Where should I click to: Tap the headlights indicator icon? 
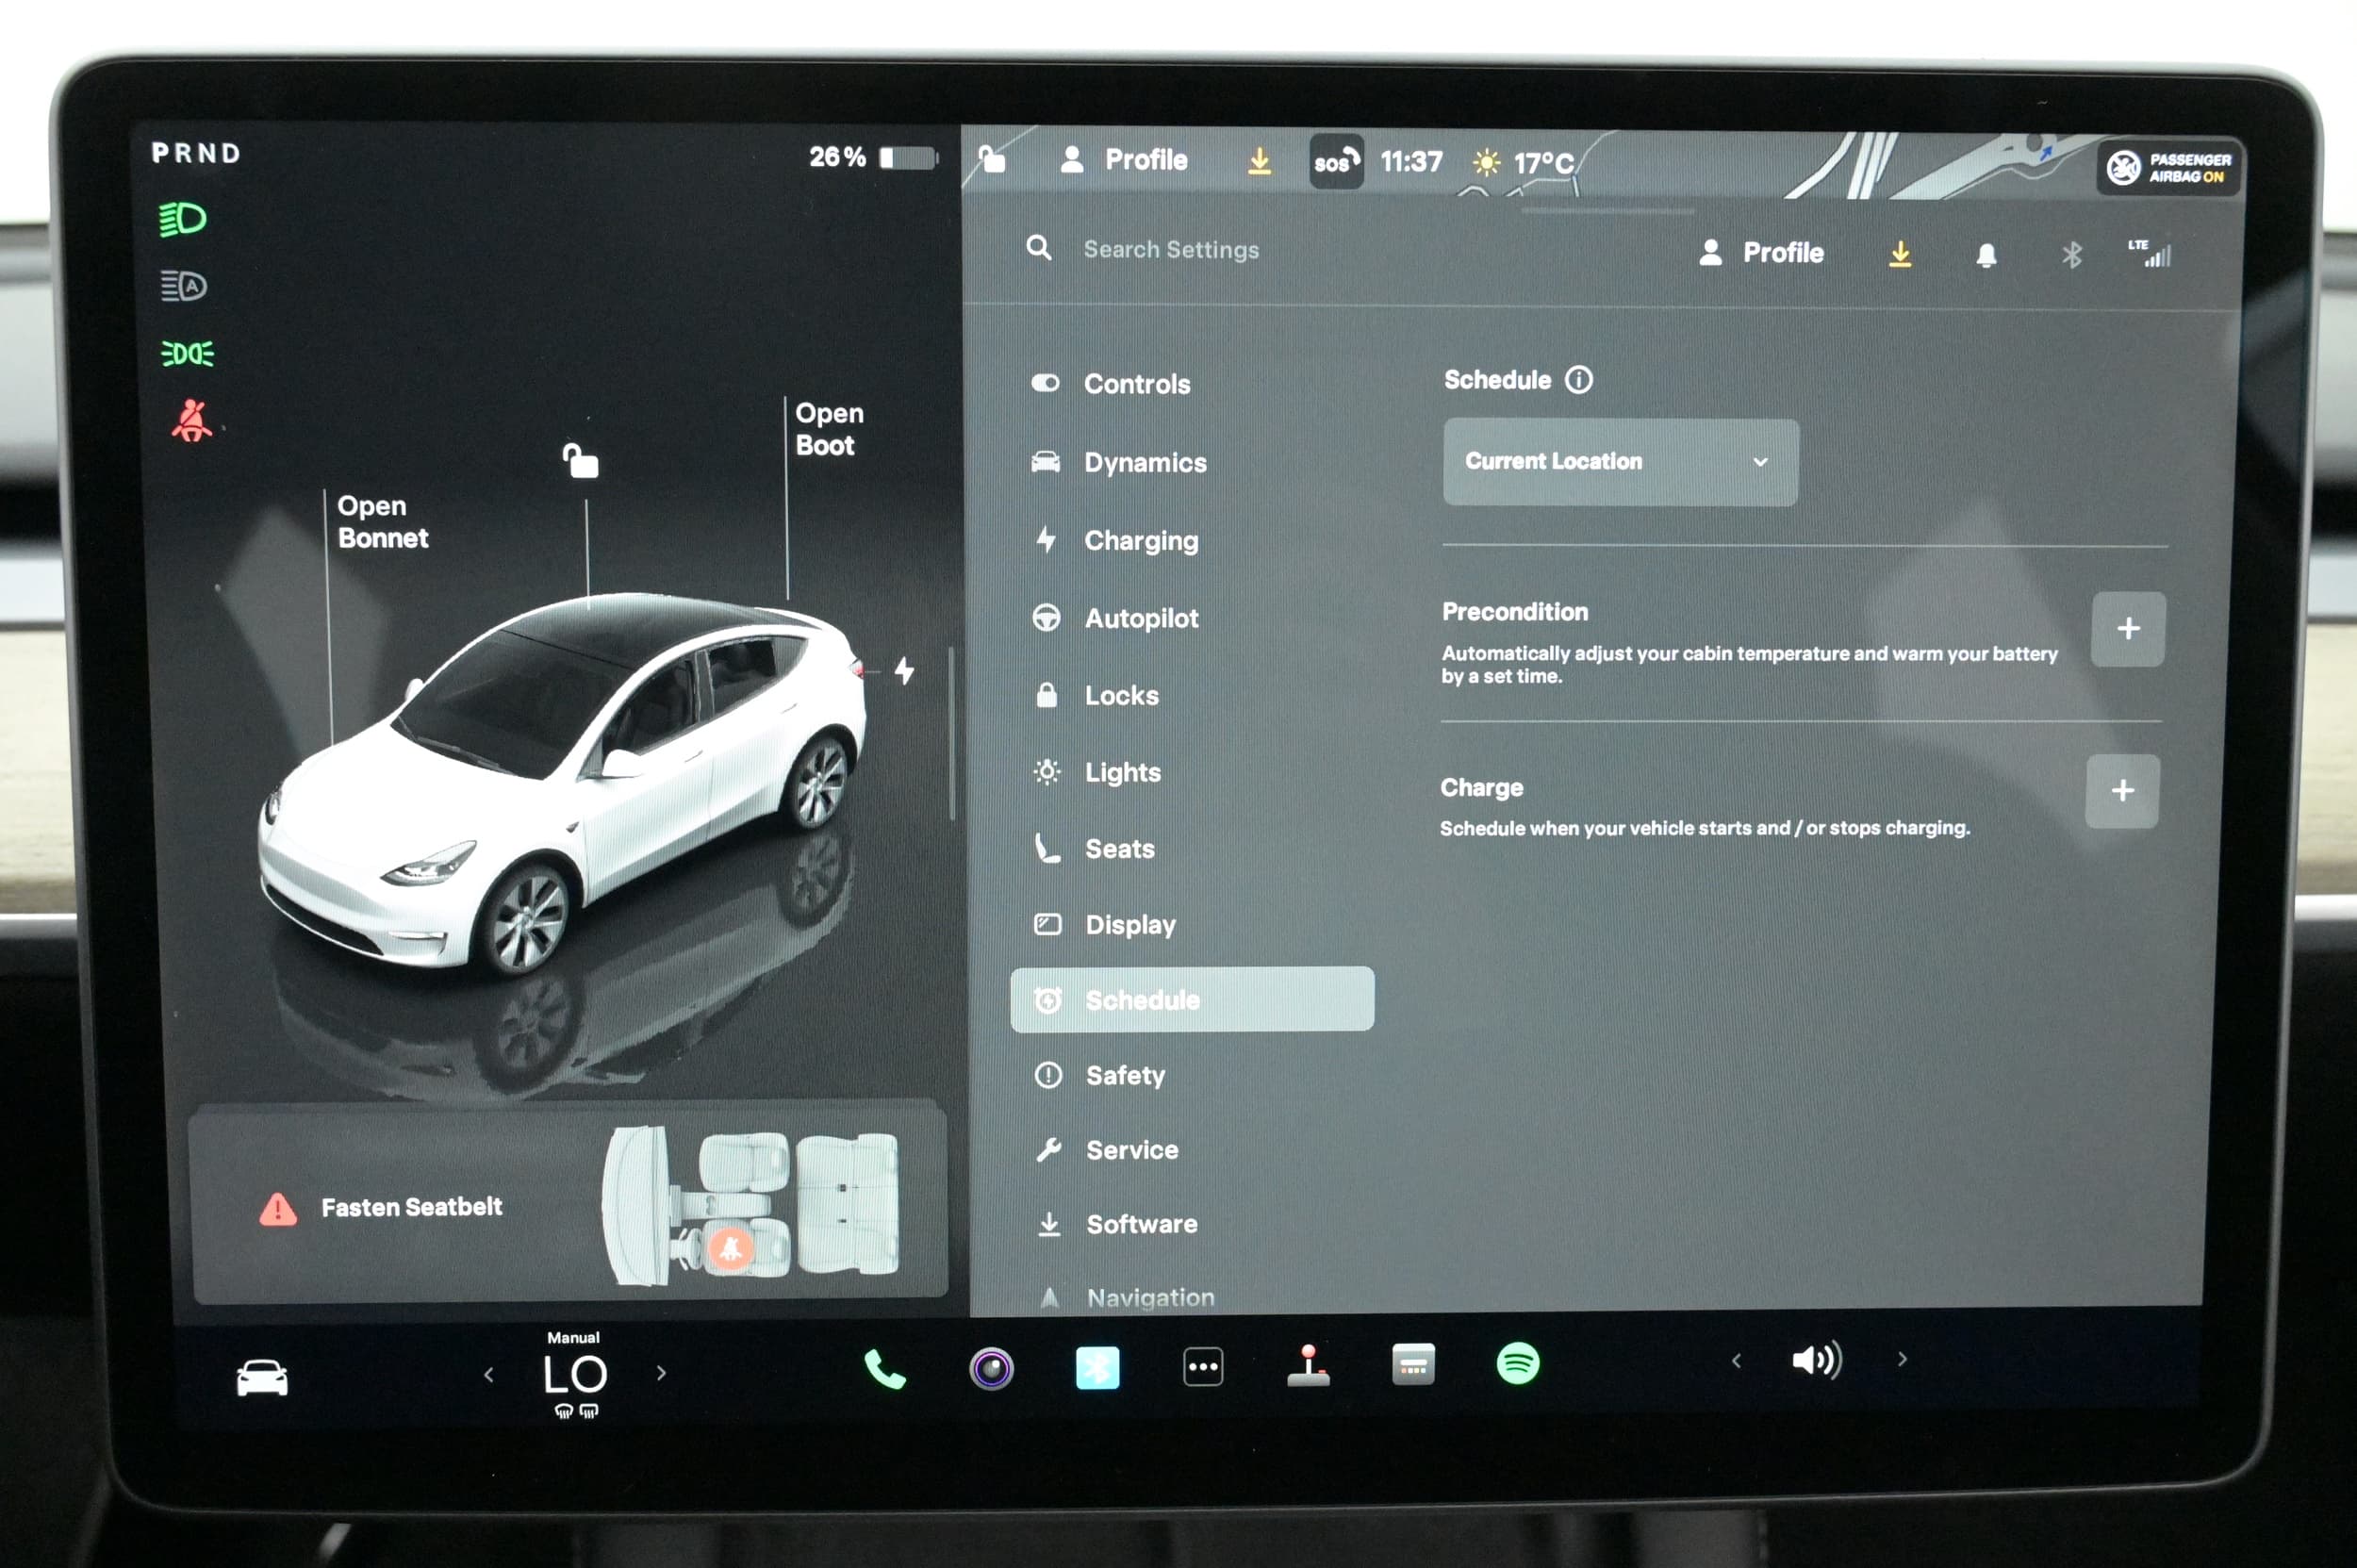click(x=182, y=219)
